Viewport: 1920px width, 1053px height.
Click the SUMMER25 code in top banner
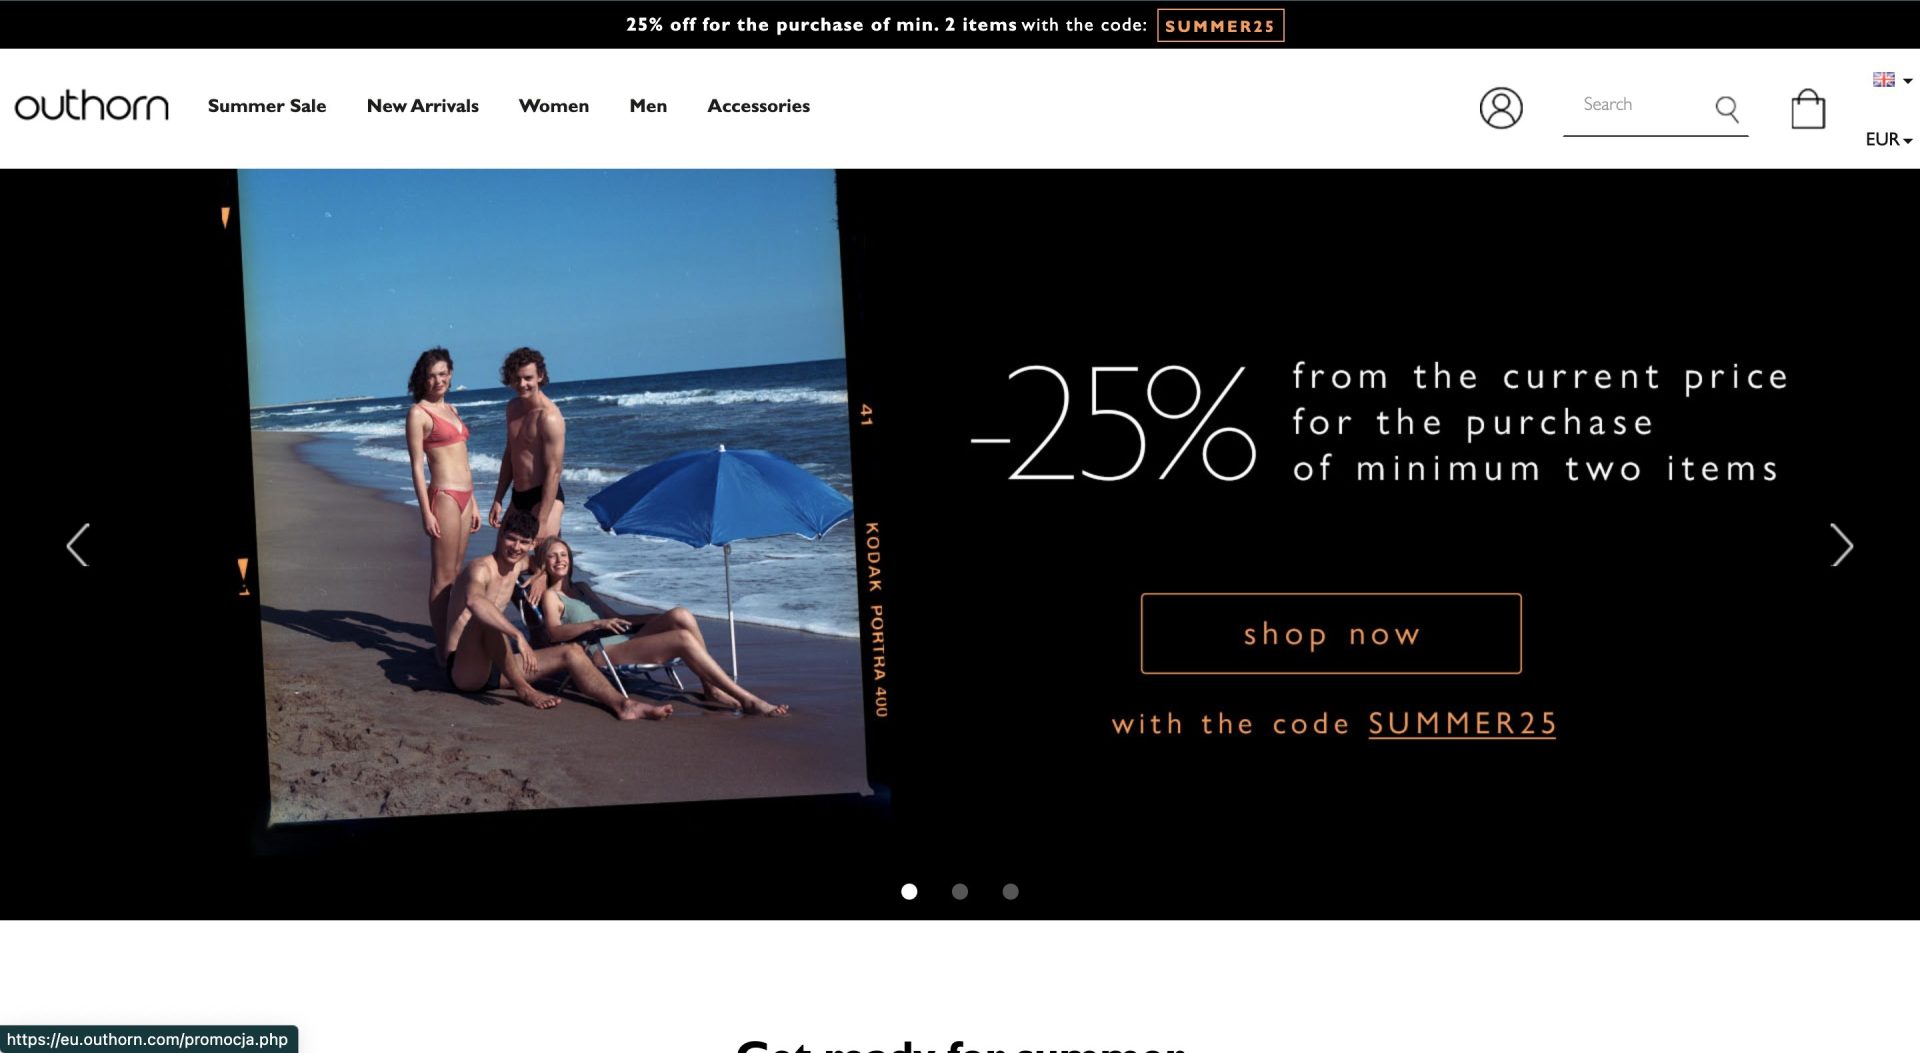pos(1220,26)
